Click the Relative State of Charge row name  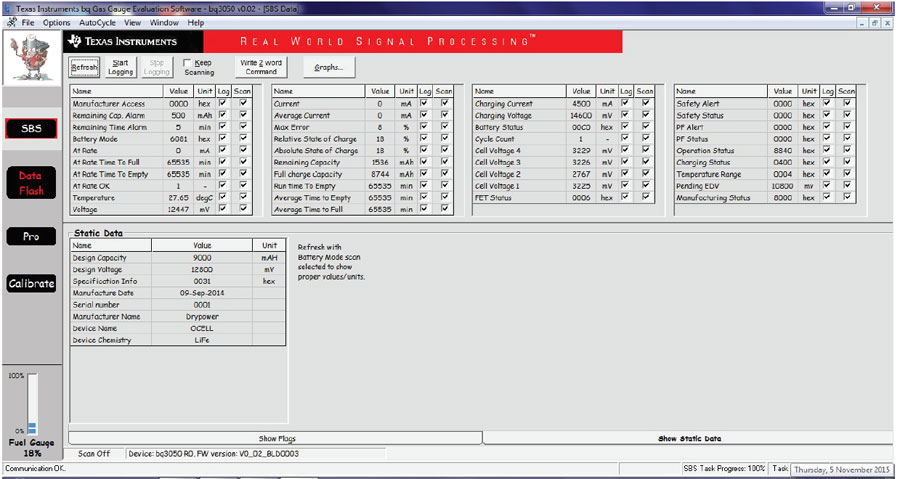pos(315,139)
